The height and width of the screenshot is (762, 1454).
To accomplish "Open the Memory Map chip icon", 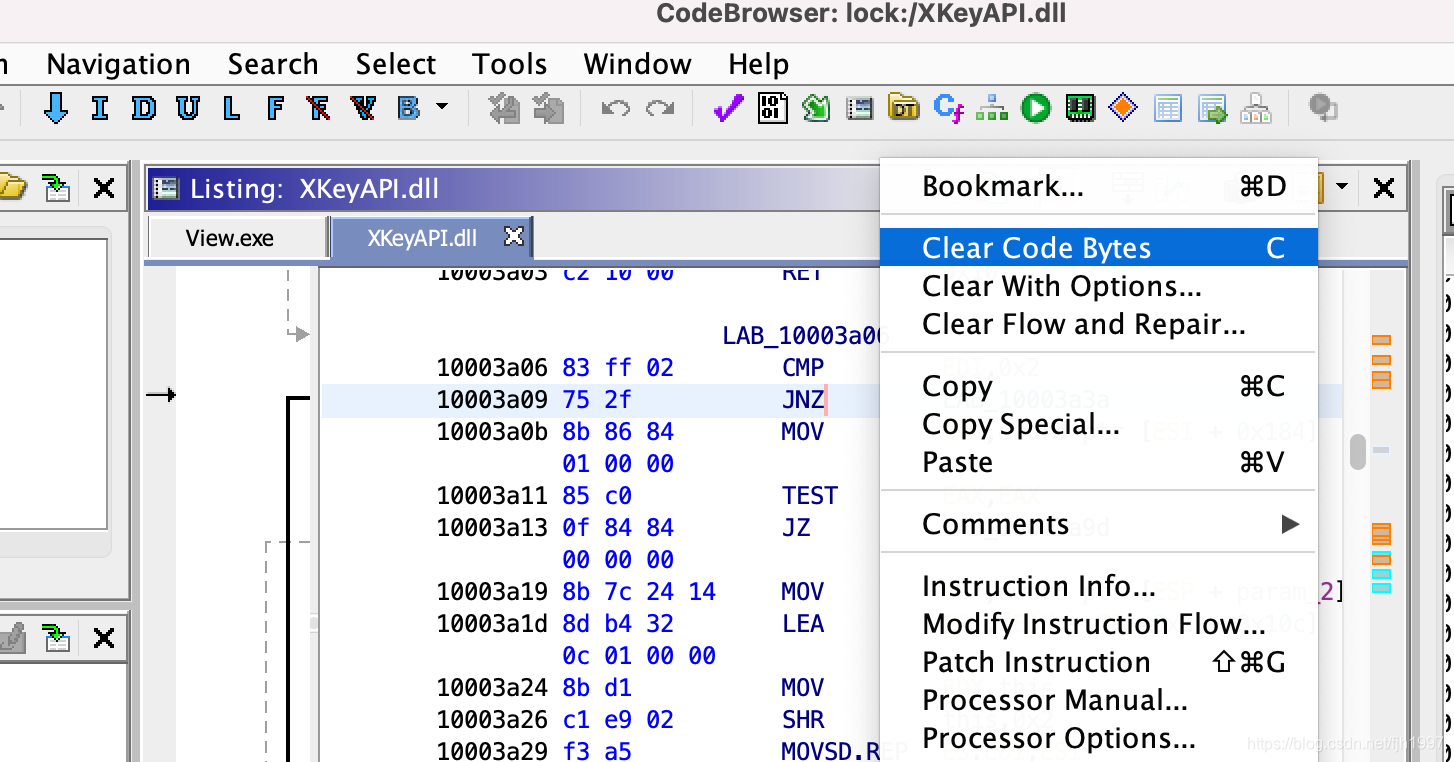I will (x=1080, y=108).
